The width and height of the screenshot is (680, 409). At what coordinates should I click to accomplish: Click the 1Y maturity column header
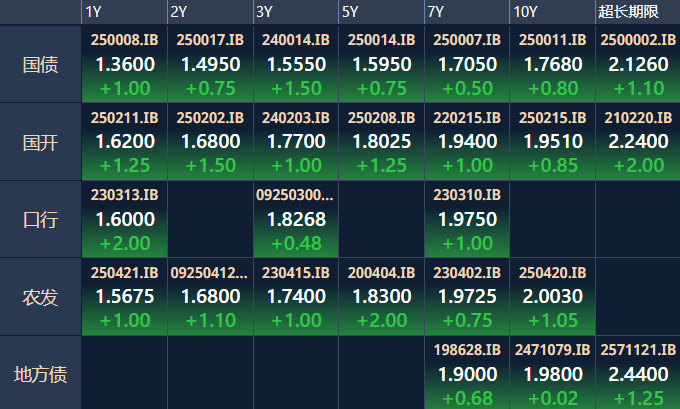93,12
